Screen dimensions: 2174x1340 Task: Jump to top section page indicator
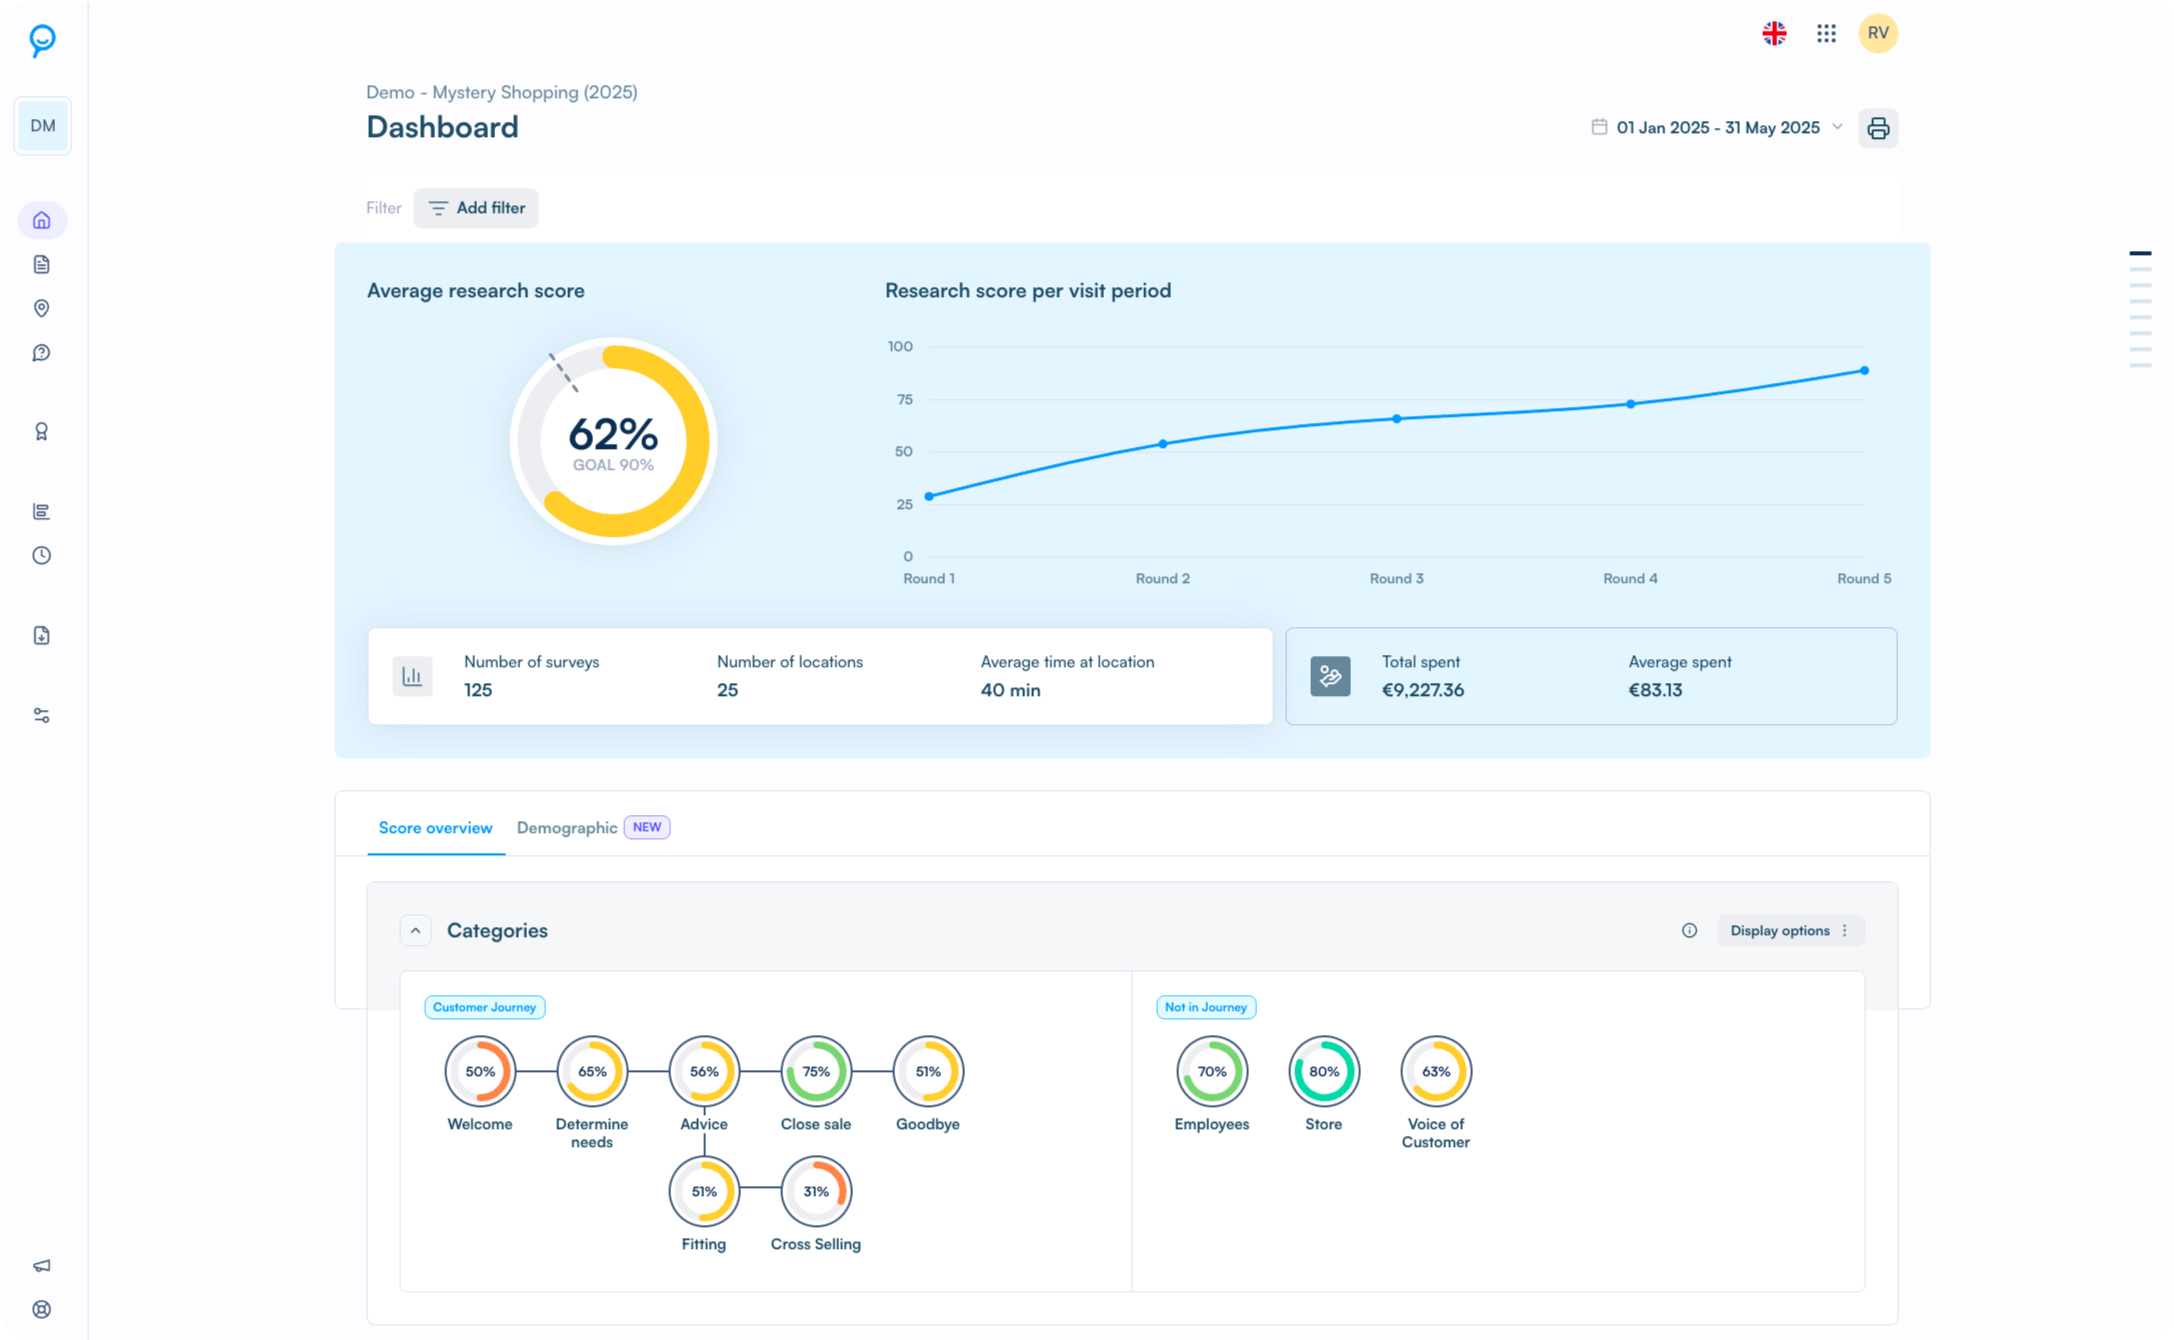click(2140, 253)
